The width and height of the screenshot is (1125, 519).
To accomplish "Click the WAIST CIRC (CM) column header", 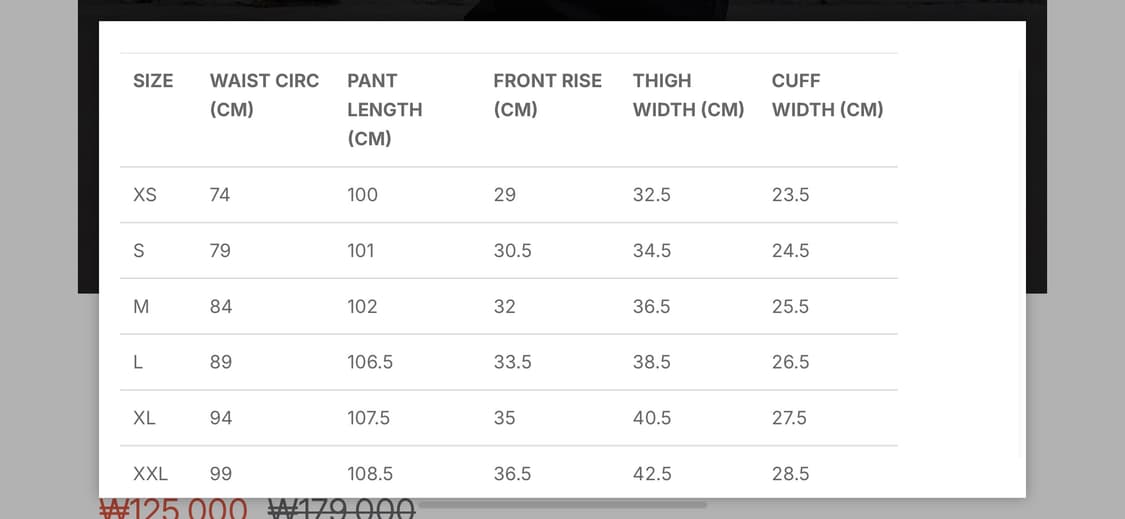I will pyautogui.click(x=264, y=95).
